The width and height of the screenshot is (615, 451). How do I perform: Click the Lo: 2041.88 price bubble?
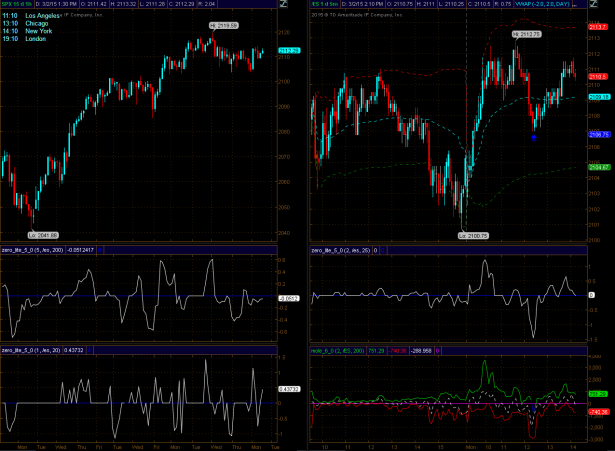tap(43, 235)
